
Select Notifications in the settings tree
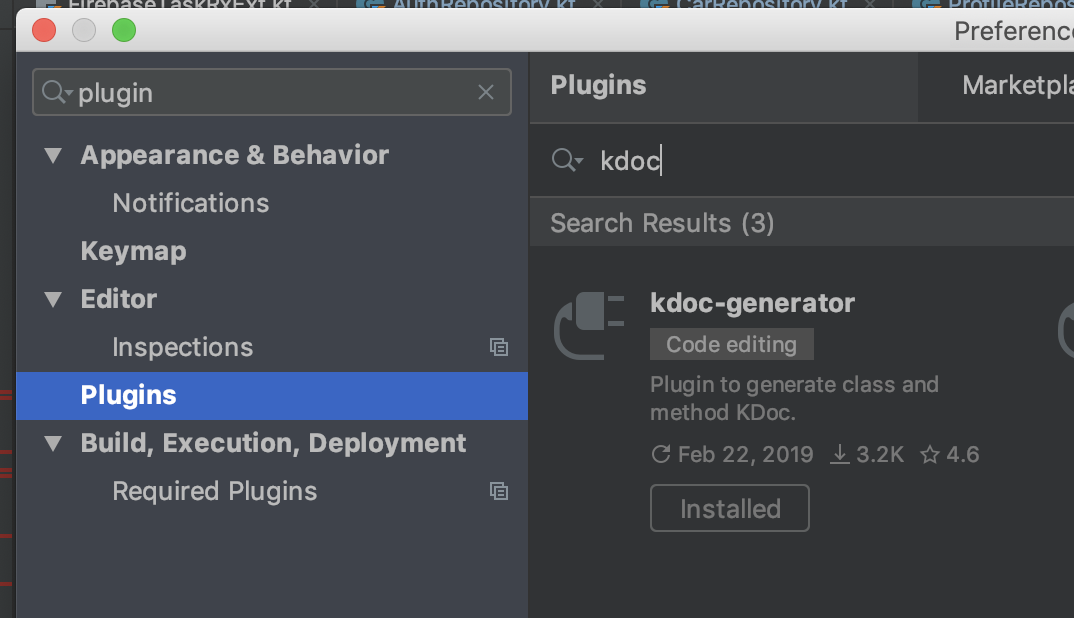coord(190,203)
